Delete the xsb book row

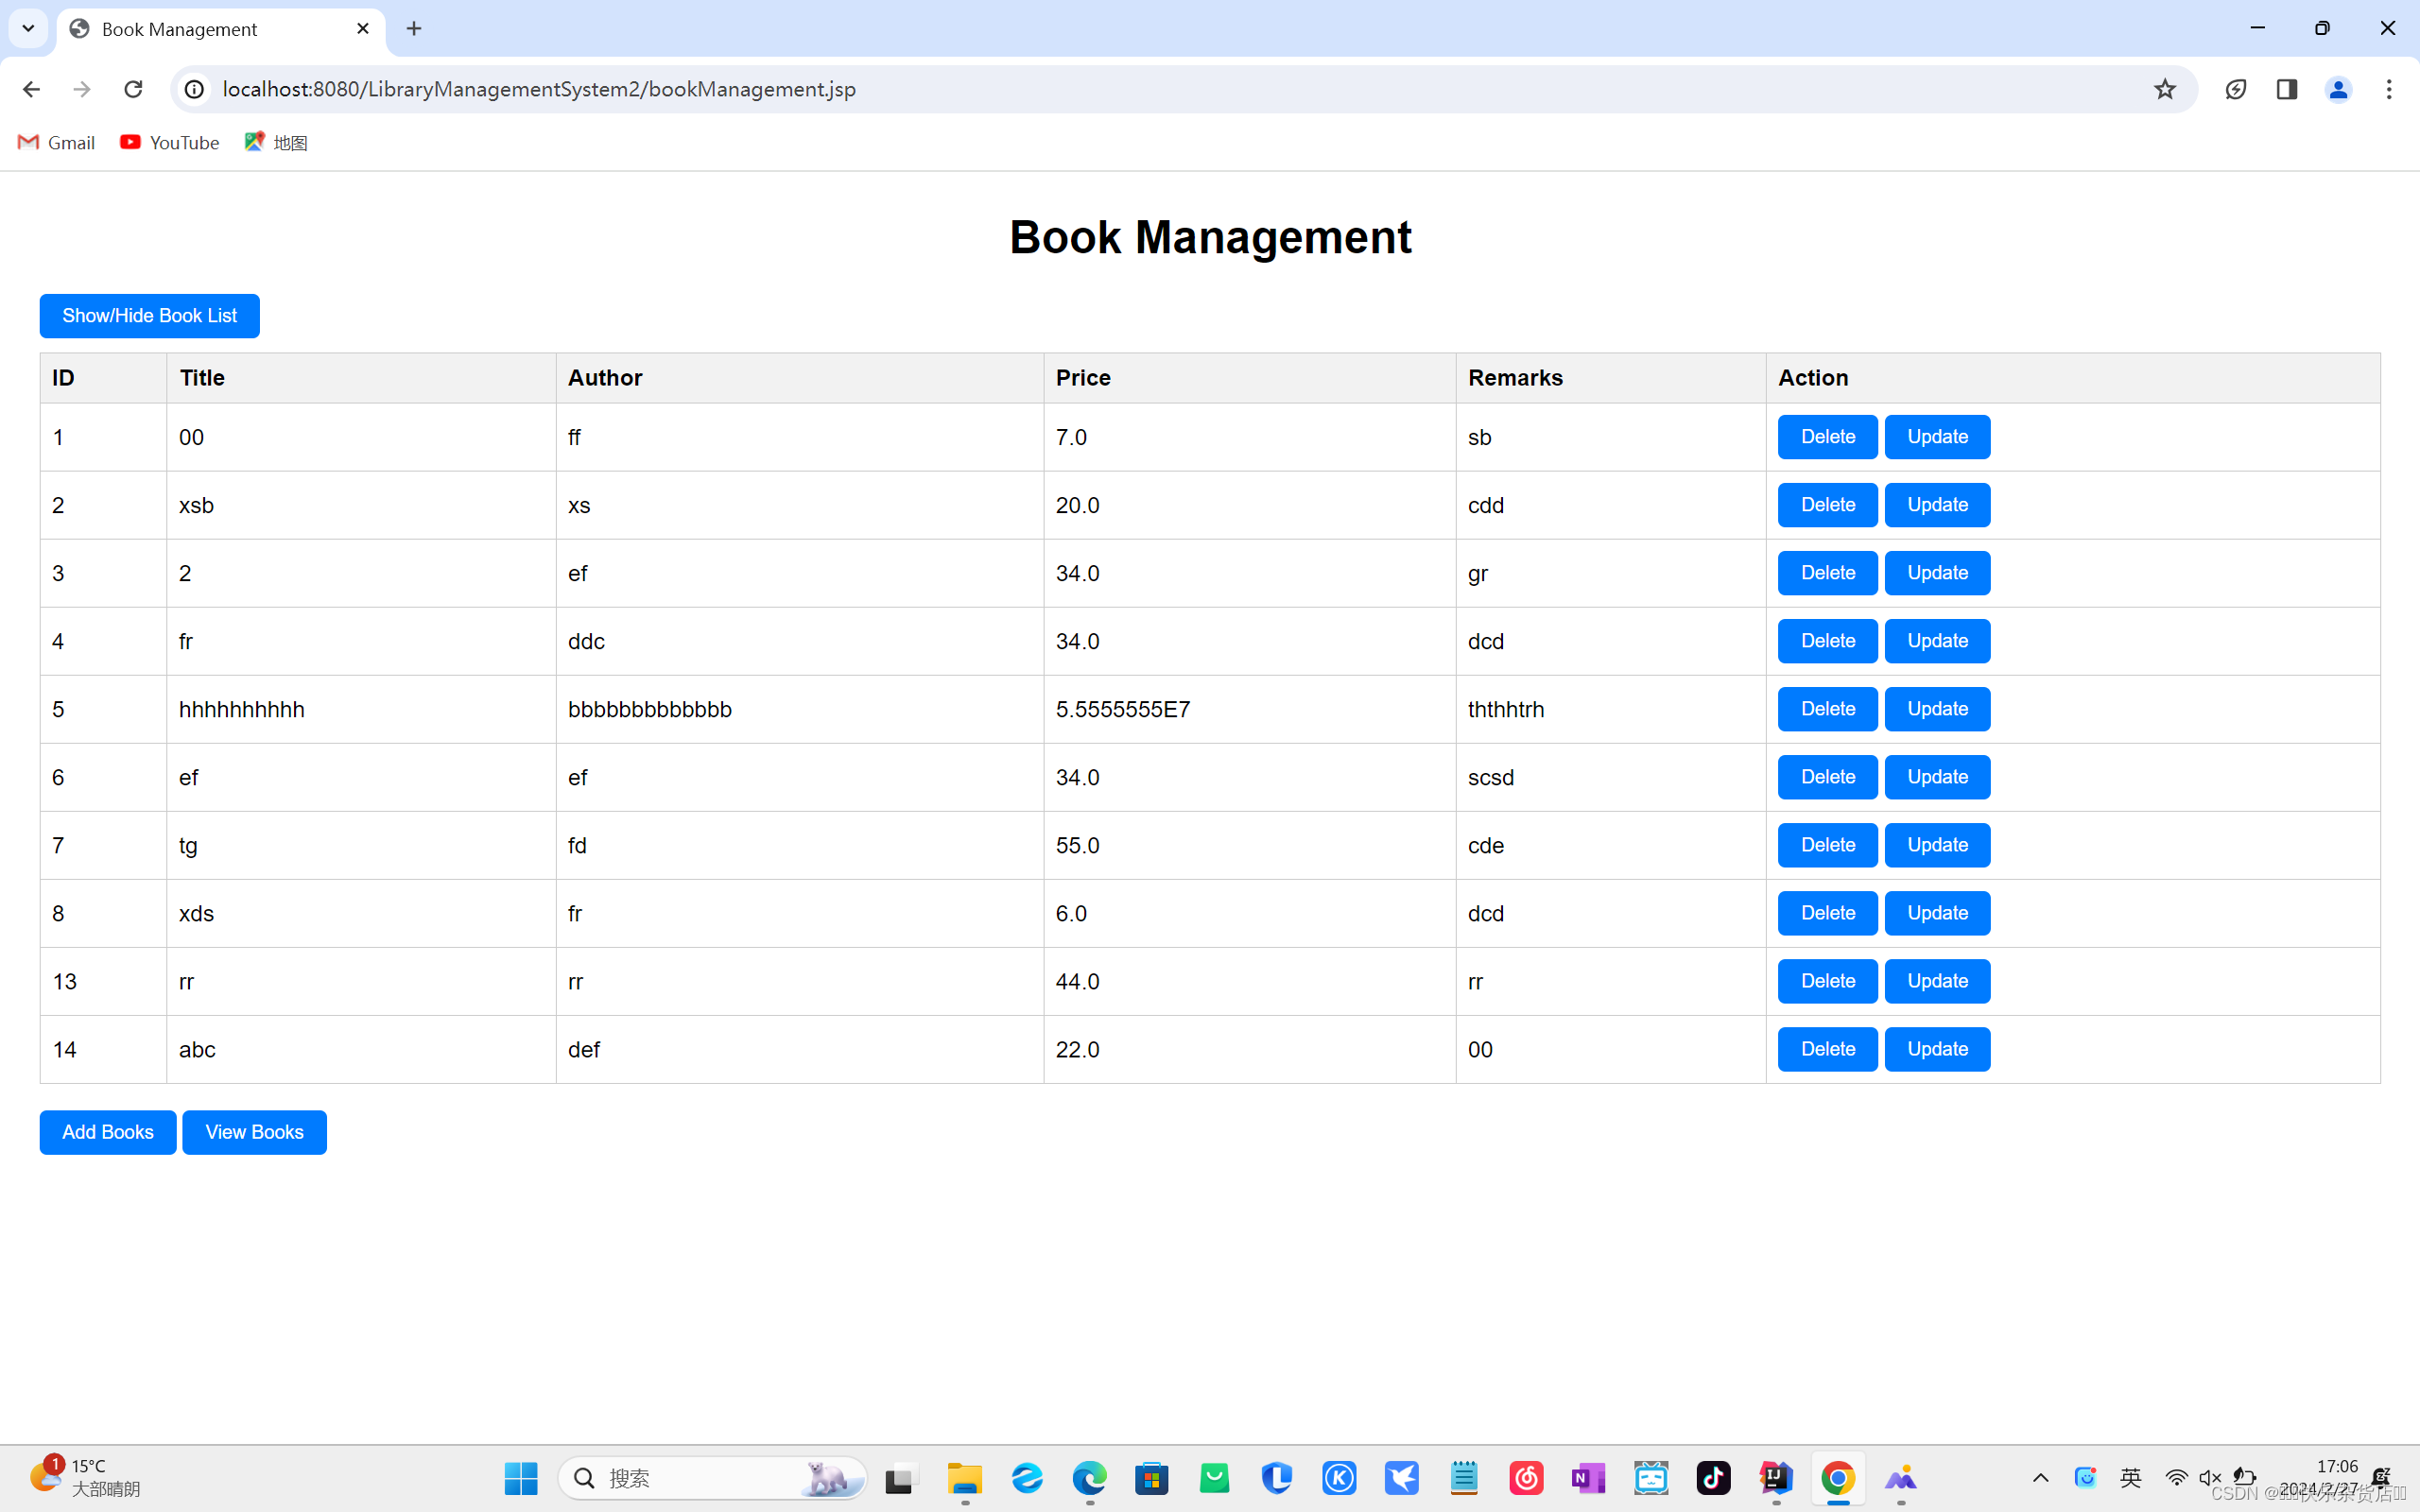[x=1827, y=505]
